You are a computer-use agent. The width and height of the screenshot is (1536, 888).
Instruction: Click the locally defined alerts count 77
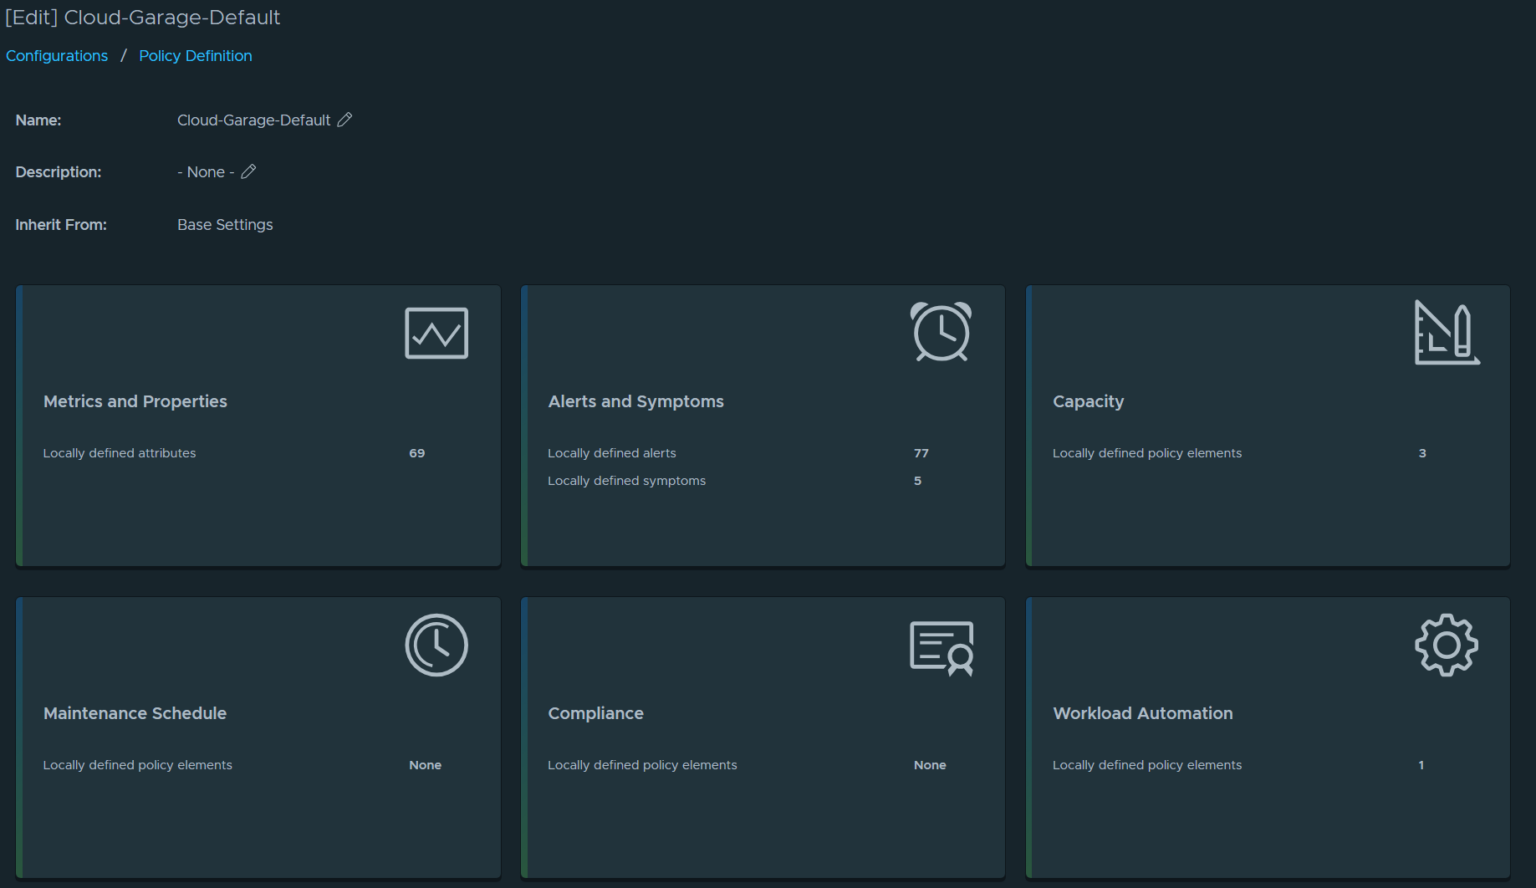tap(921, 453)
